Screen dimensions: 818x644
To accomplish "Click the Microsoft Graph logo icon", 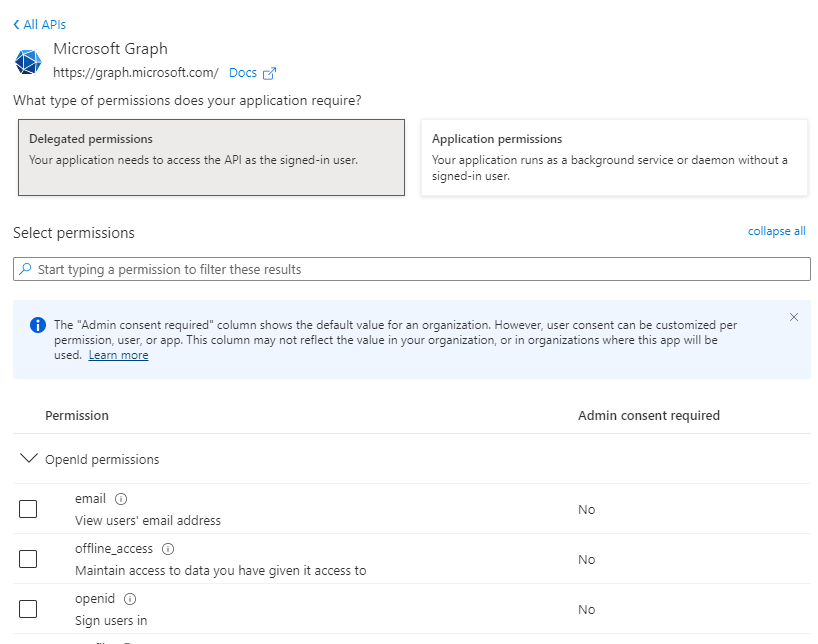I will (x=28, y=62).
